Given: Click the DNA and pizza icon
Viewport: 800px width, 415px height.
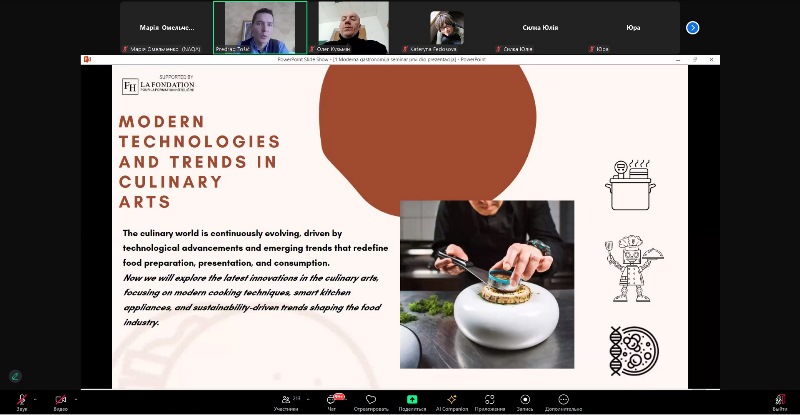Looking at the screenshot, I should pos(634,351).
